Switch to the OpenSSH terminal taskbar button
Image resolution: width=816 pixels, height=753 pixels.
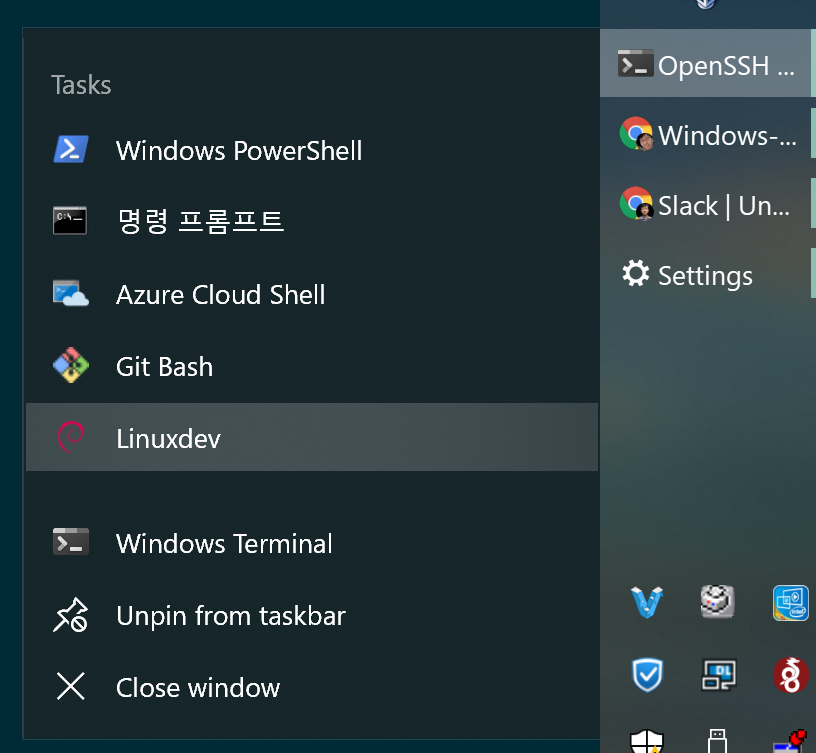[x=707, y=63]
